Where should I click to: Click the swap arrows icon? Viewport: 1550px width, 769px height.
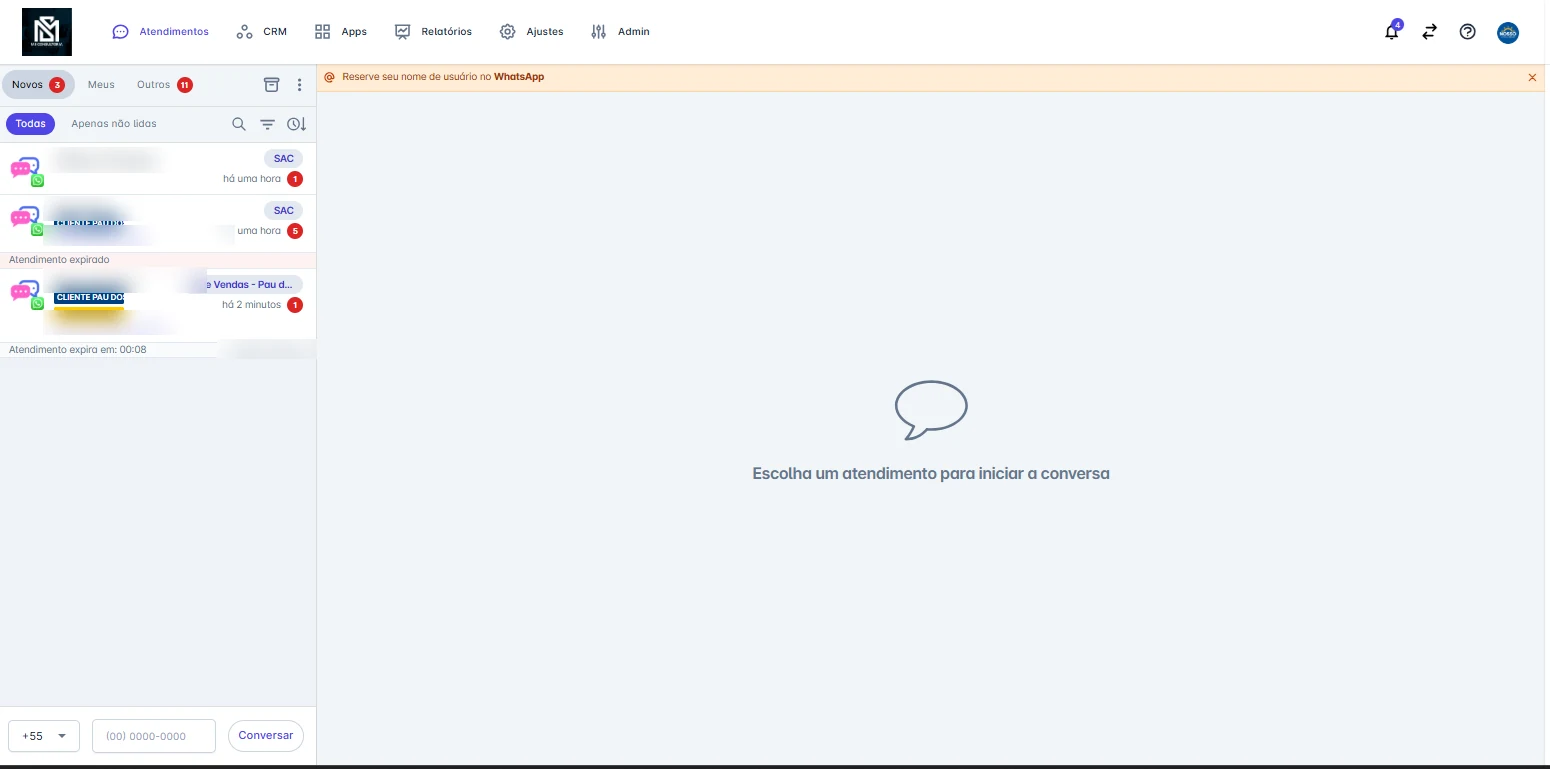click(1429, 32)
